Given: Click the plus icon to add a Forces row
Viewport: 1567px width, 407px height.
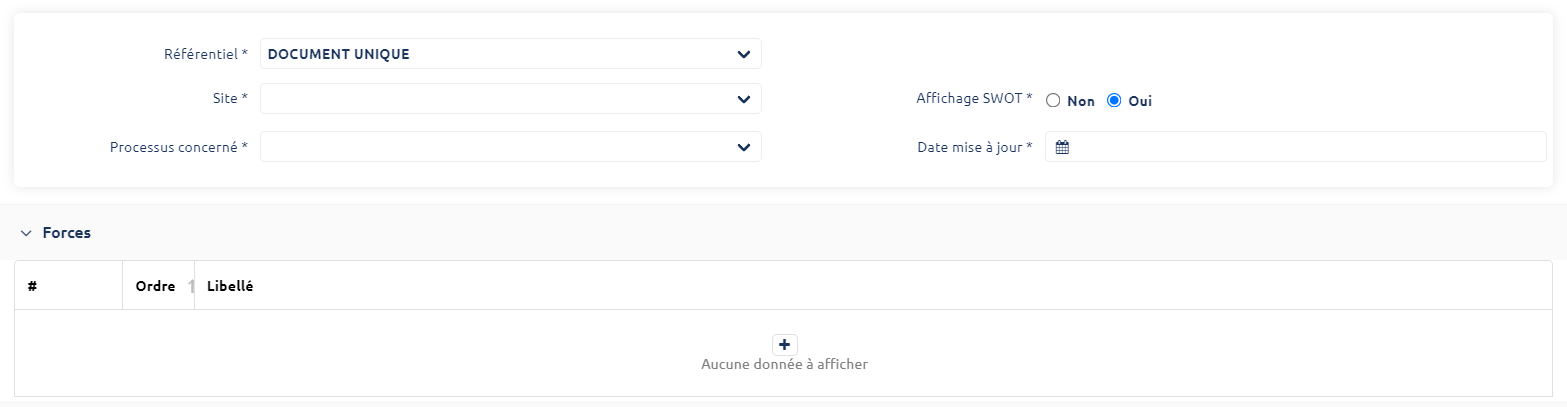Looking at the screenshot, I should [785, 345].
